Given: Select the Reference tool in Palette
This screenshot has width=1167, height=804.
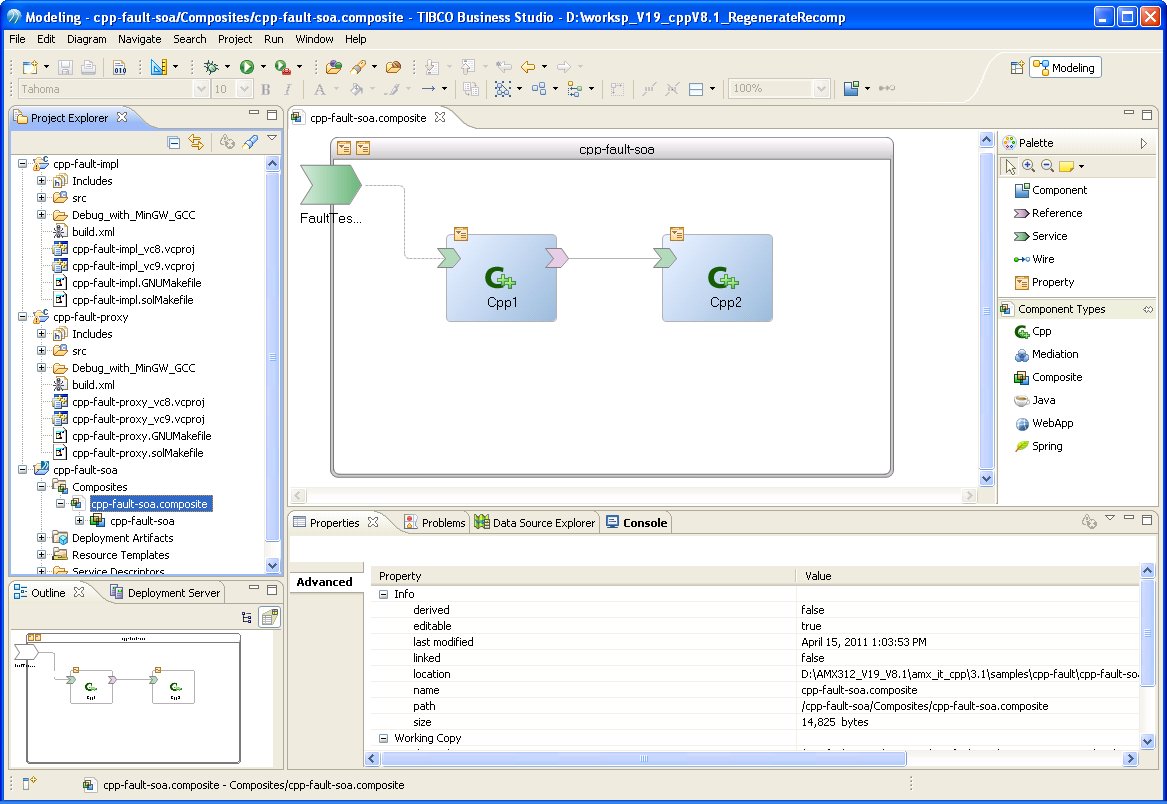Looking at the screenshot, I should 1048,214.
